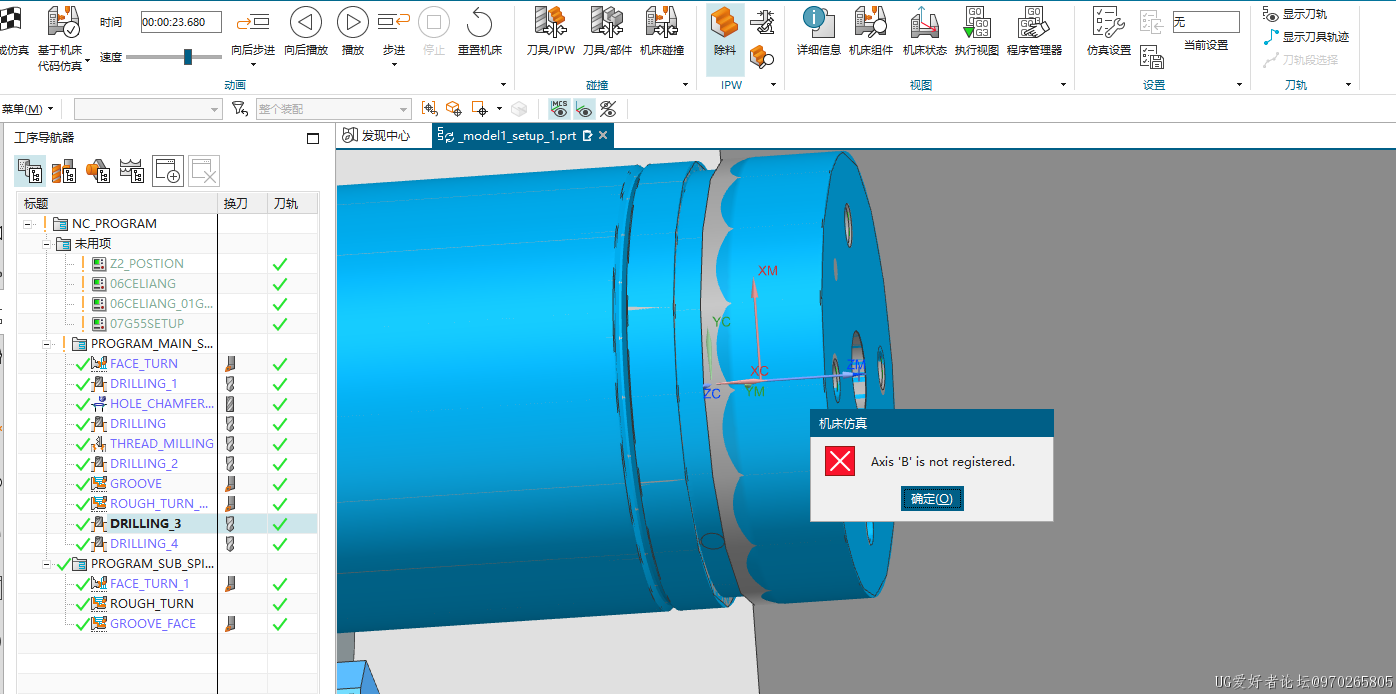1396x694 pixels.
Task: Reset the machine with 重置机床
Action: [480, 22]
